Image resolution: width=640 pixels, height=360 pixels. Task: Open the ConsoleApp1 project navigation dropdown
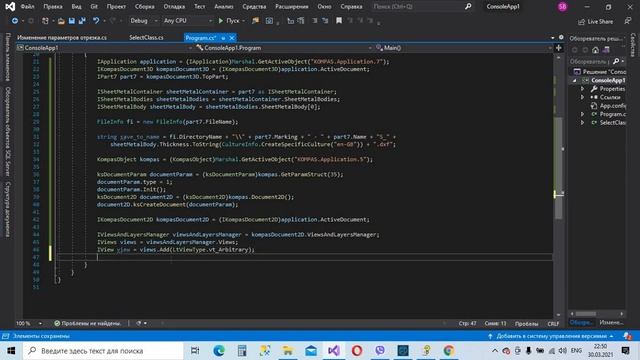tap(104, 48)
